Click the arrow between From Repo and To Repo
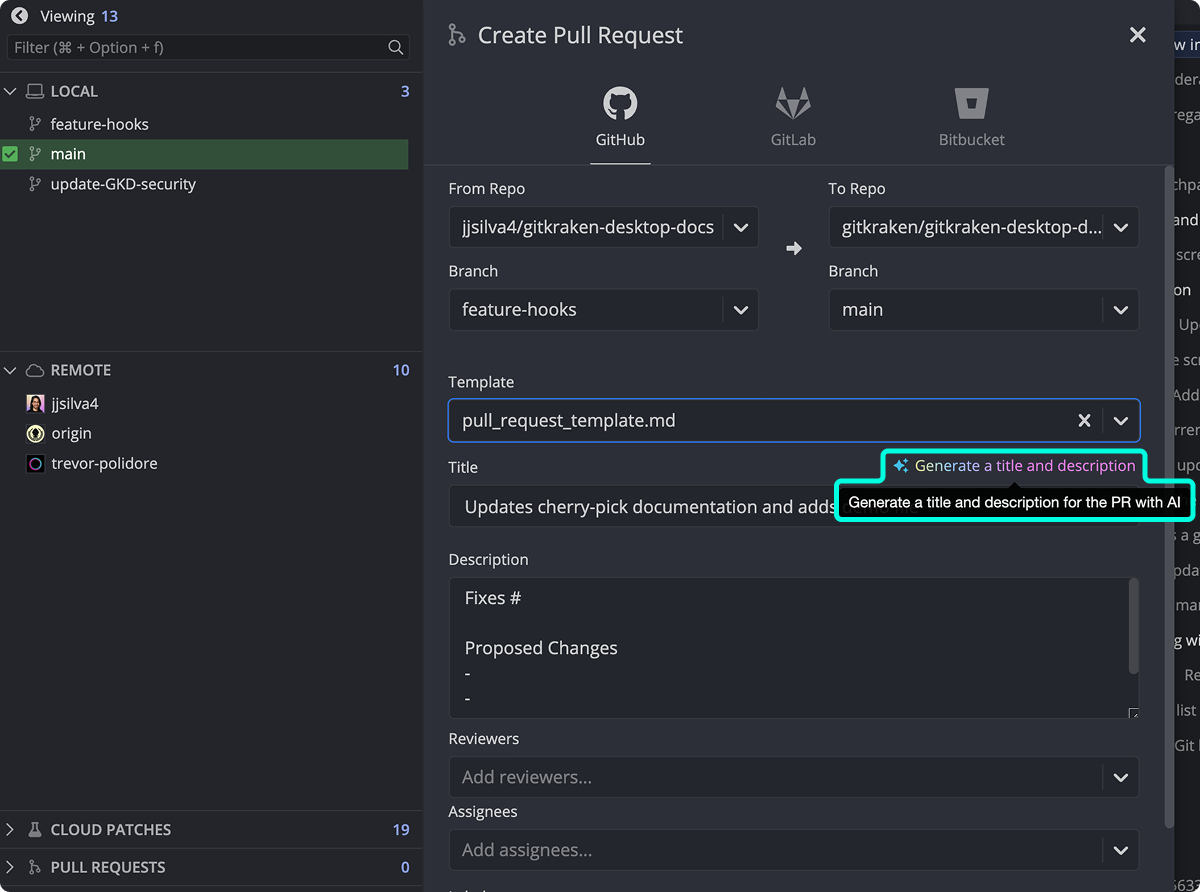The height and width of the screenshot is (892, 1200). click(793, 248)
